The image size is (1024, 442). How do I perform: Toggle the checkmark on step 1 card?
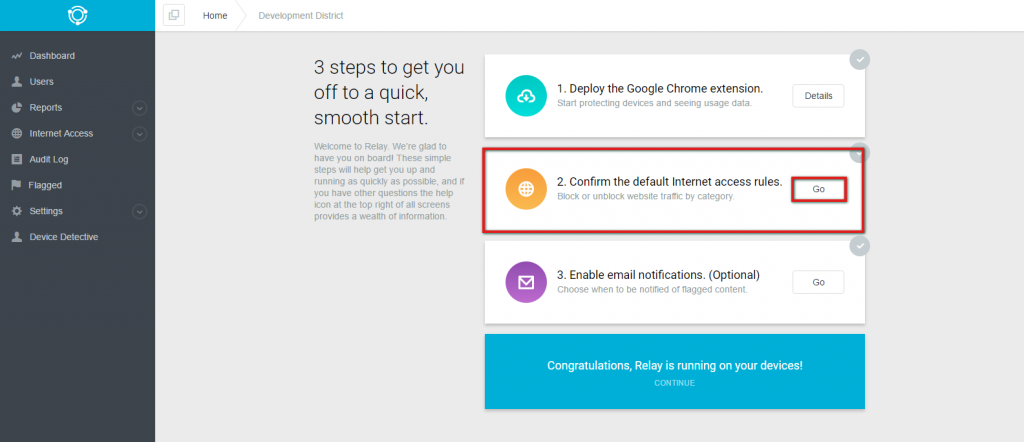(860, 59)
